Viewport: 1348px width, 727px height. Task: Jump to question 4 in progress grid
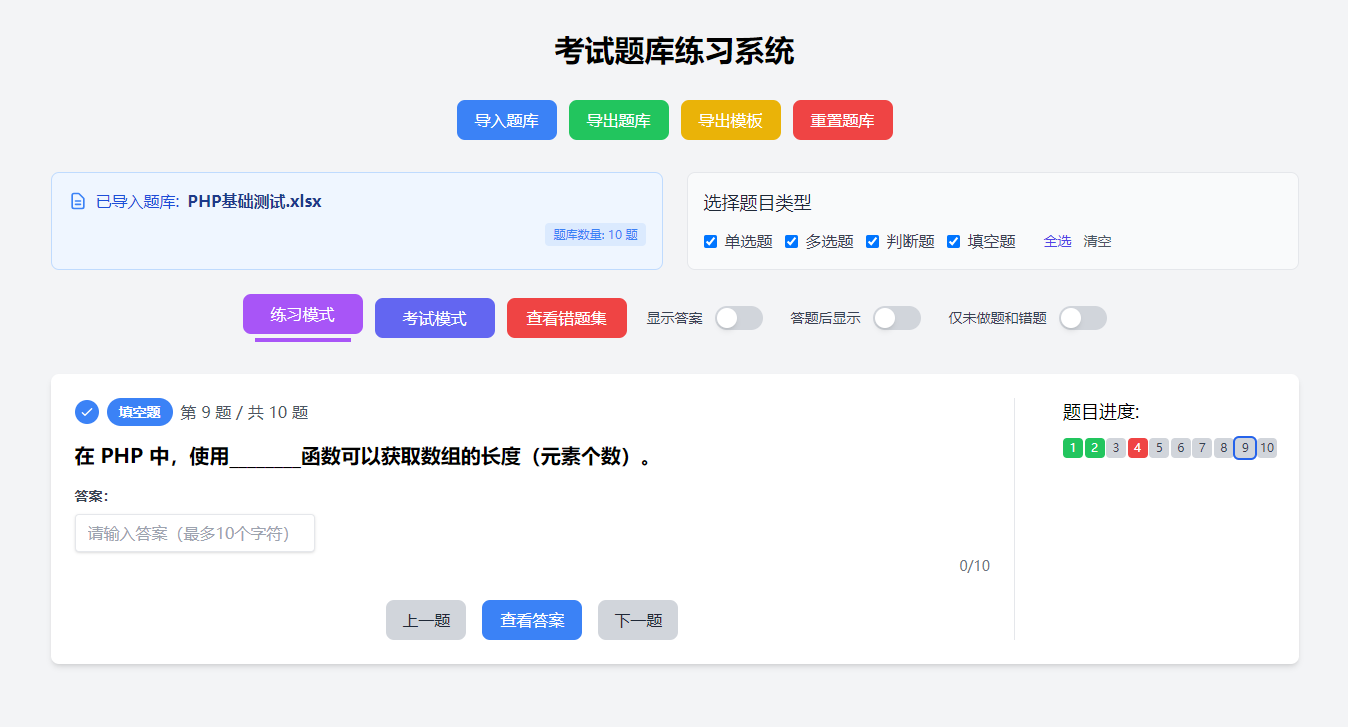coord(1137,448)
